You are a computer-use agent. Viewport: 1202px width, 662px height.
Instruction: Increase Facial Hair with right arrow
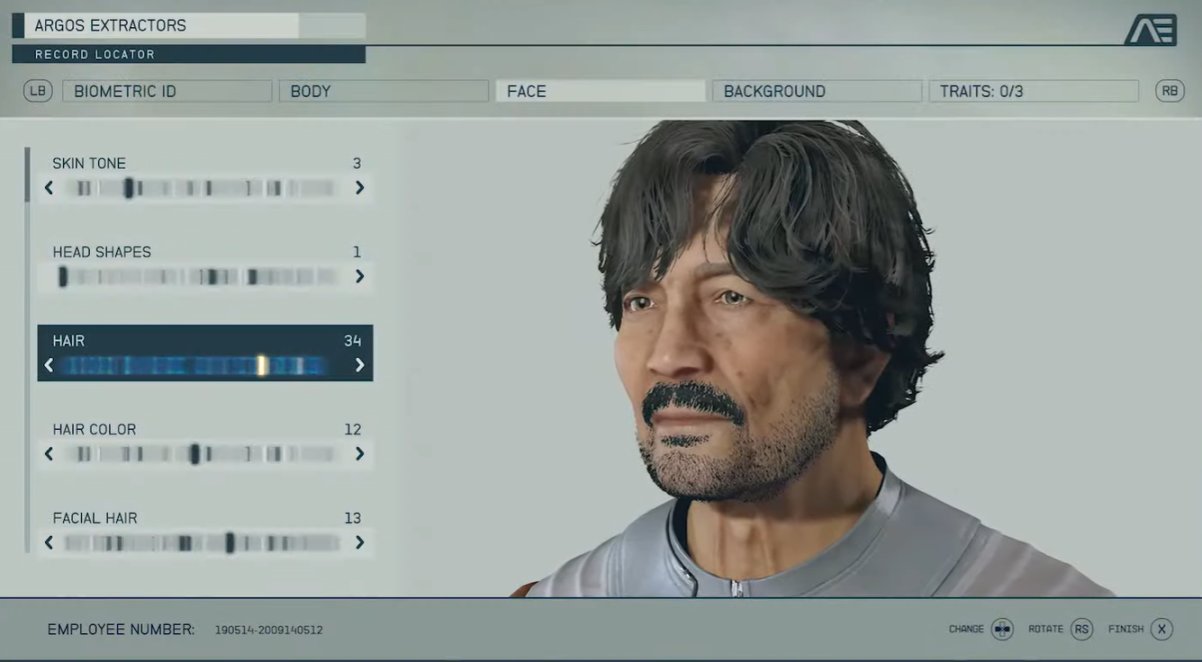point(359,543)
